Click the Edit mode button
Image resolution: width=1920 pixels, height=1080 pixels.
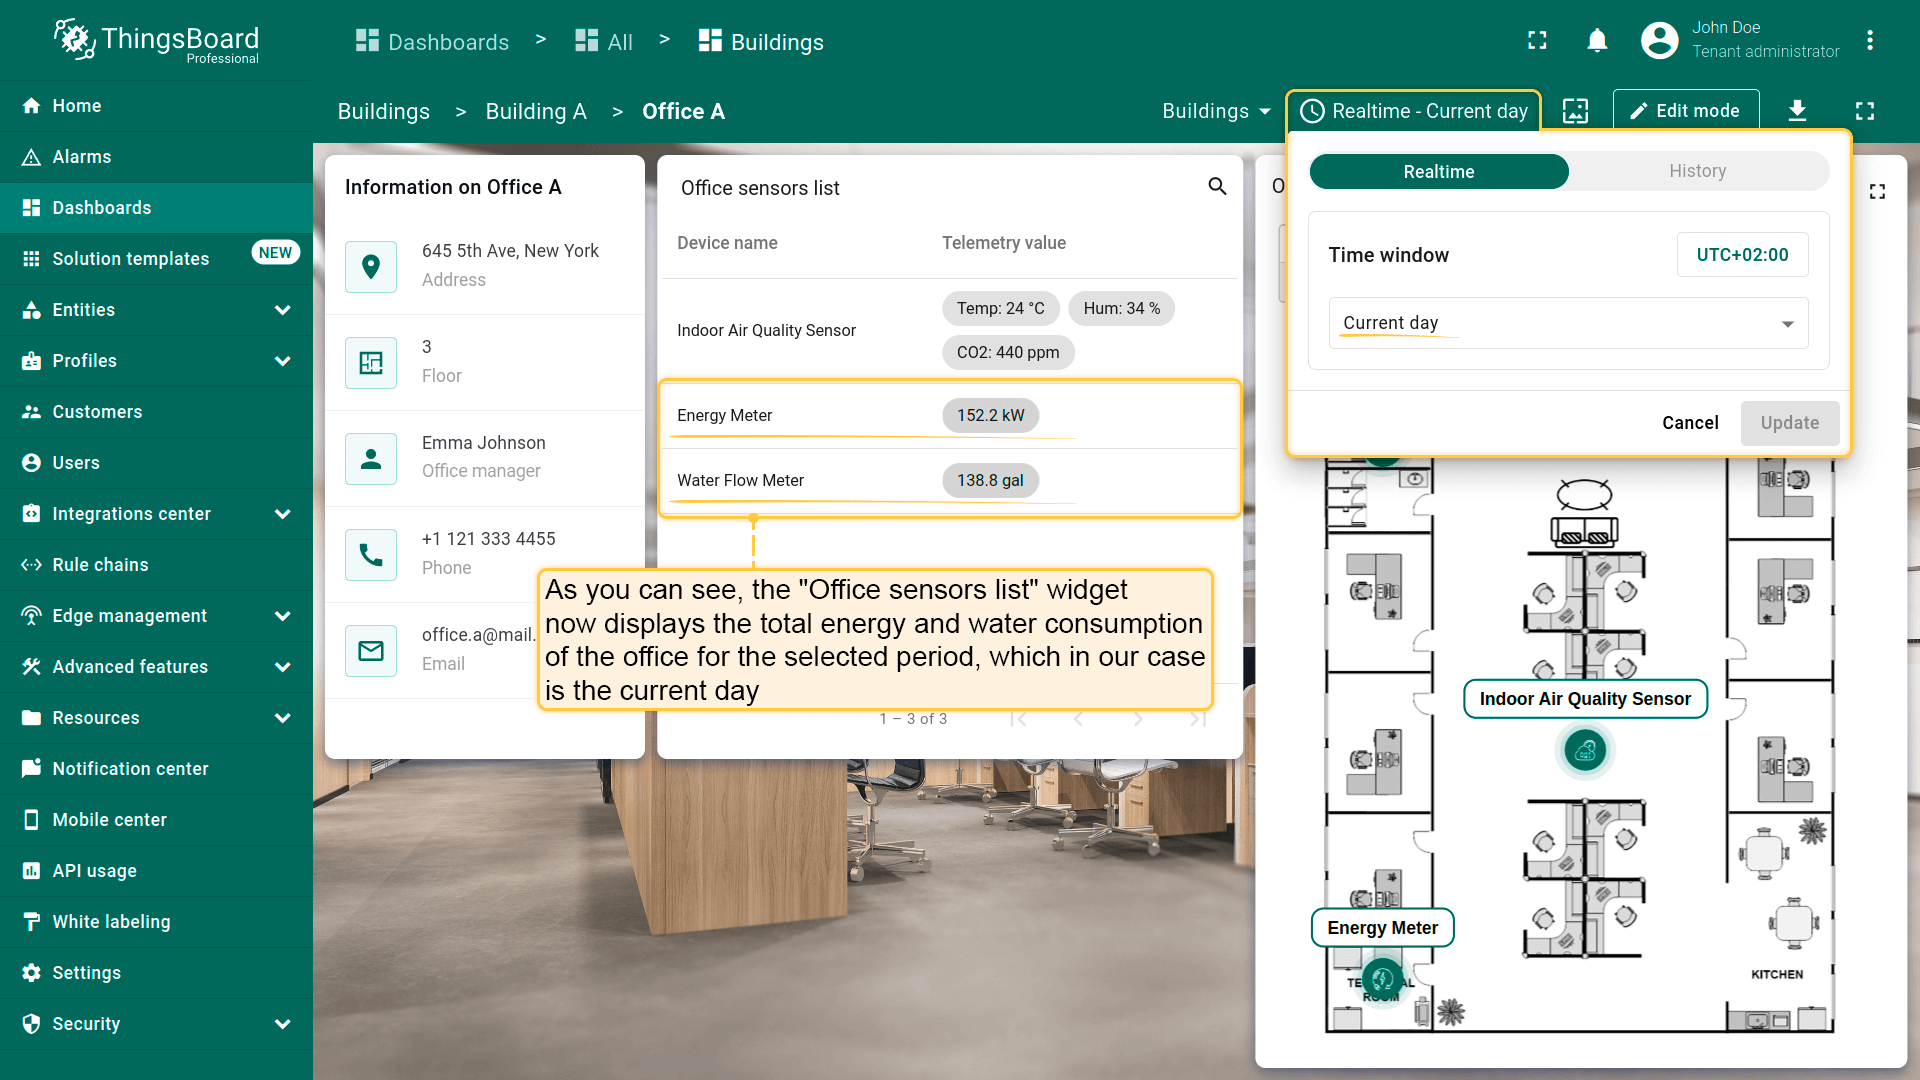1685,111
